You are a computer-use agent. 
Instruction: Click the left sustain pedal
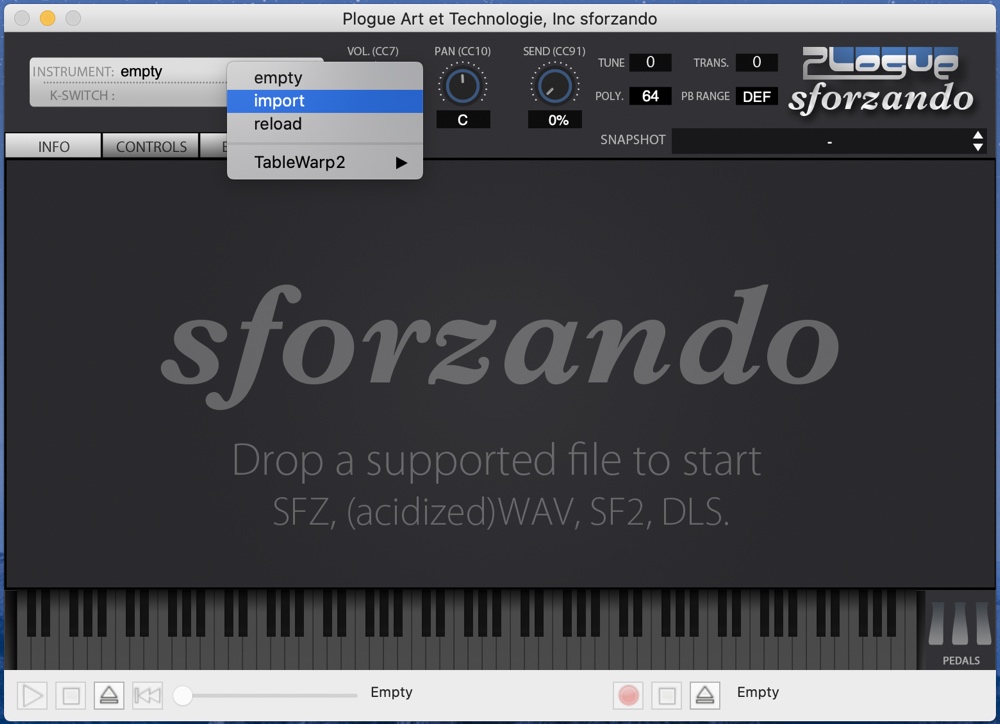point(936,623)
